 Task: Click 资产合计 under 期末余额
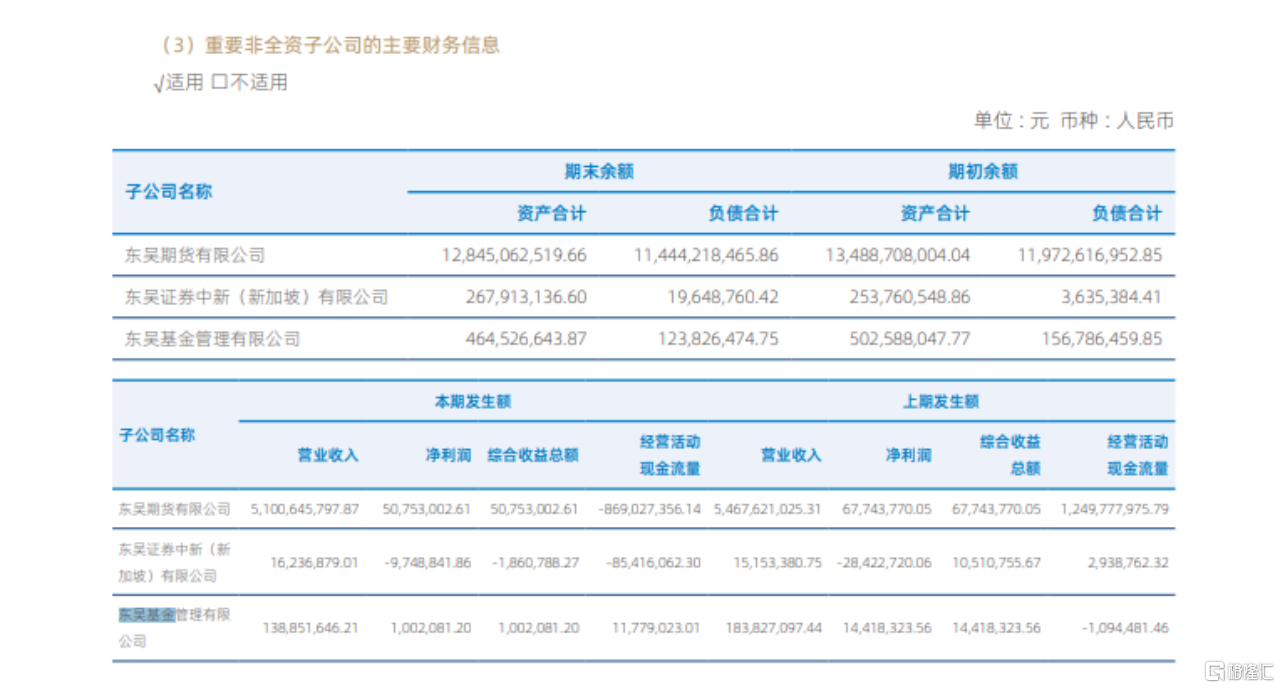pos(551,213)
